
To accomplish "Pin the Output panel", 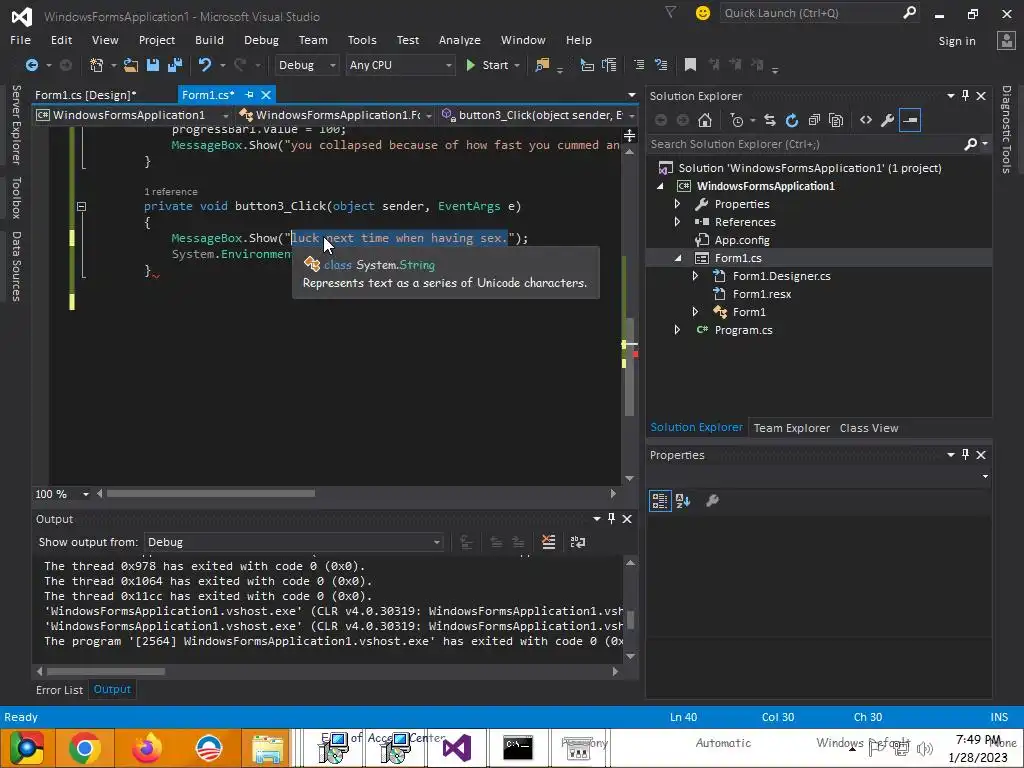I will click(611, 519).
